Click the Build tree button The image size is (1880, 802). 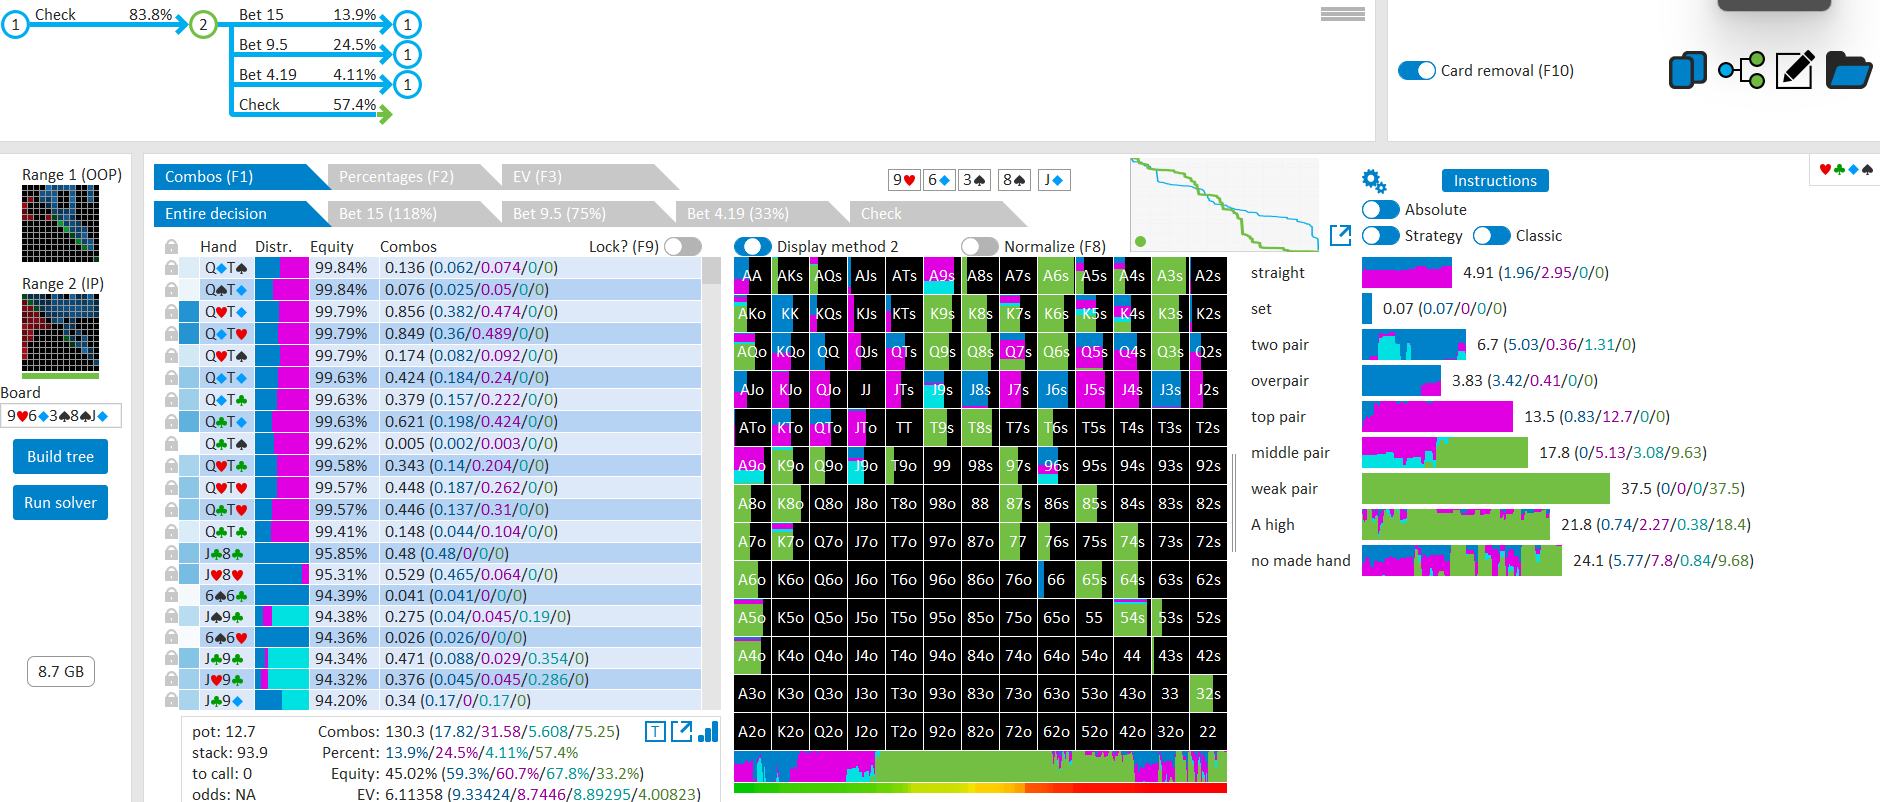click(61, 457)
